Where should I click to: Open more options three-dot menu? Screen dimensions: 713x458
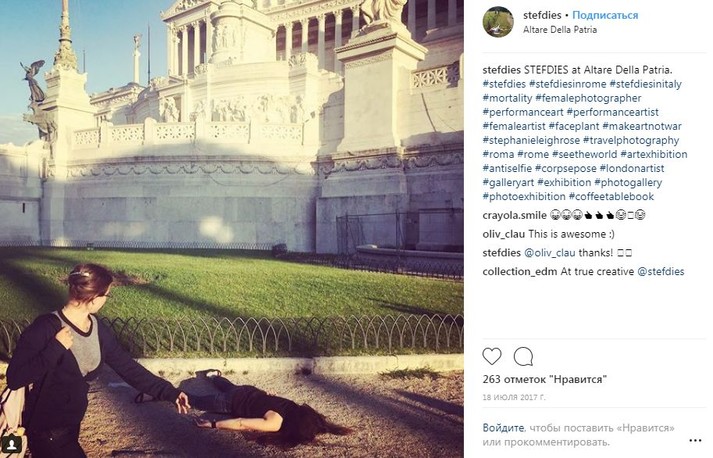[695, 440]
